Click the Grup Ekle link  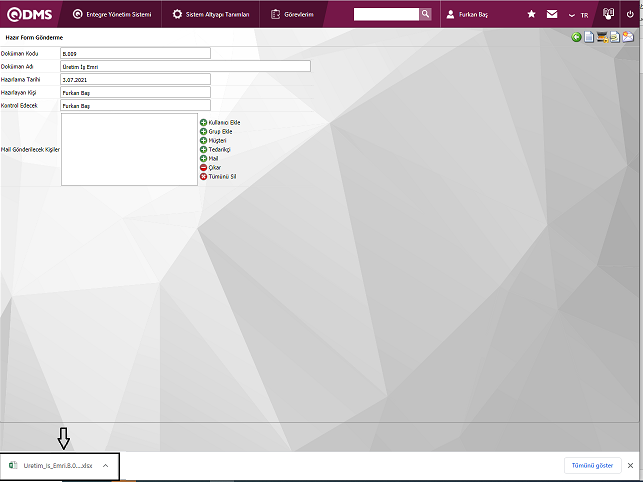pos(220,131)
